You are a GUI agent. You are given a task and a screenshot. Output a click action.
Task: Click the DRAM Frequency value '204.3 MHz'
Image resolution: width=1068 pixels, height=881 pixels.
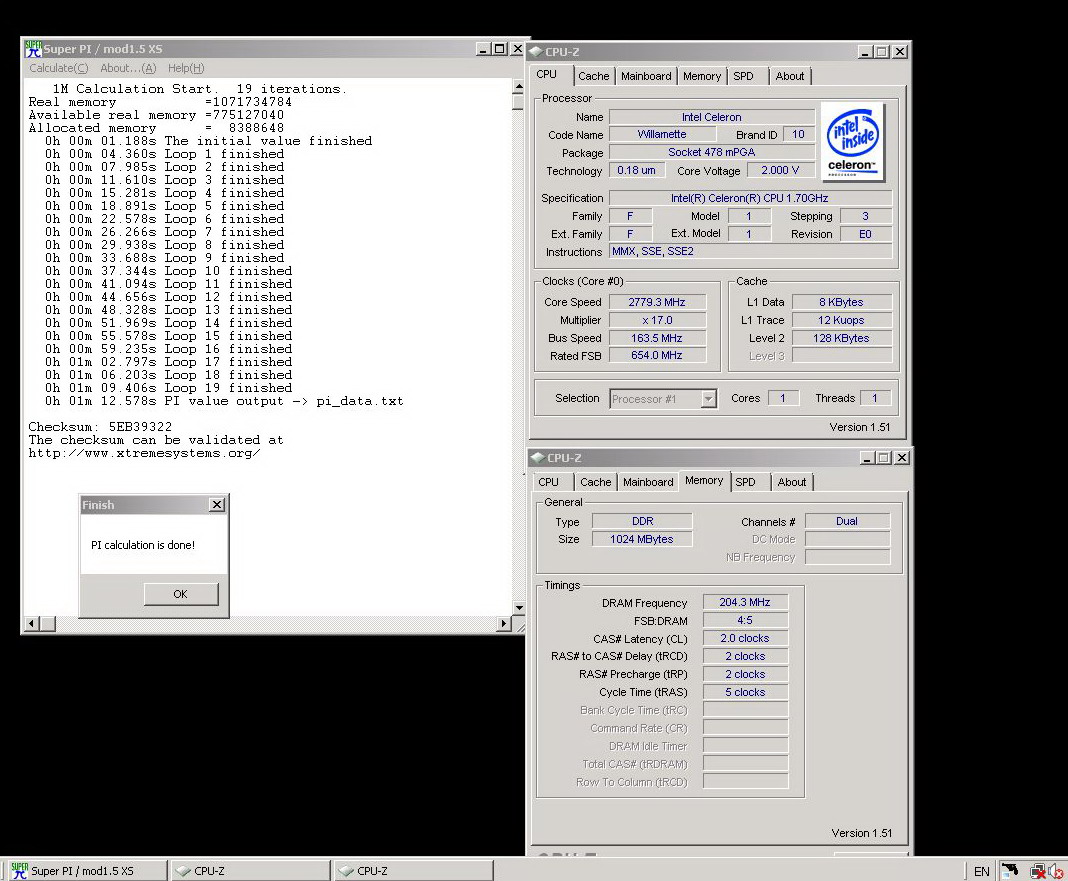click(x=745, y=602)
